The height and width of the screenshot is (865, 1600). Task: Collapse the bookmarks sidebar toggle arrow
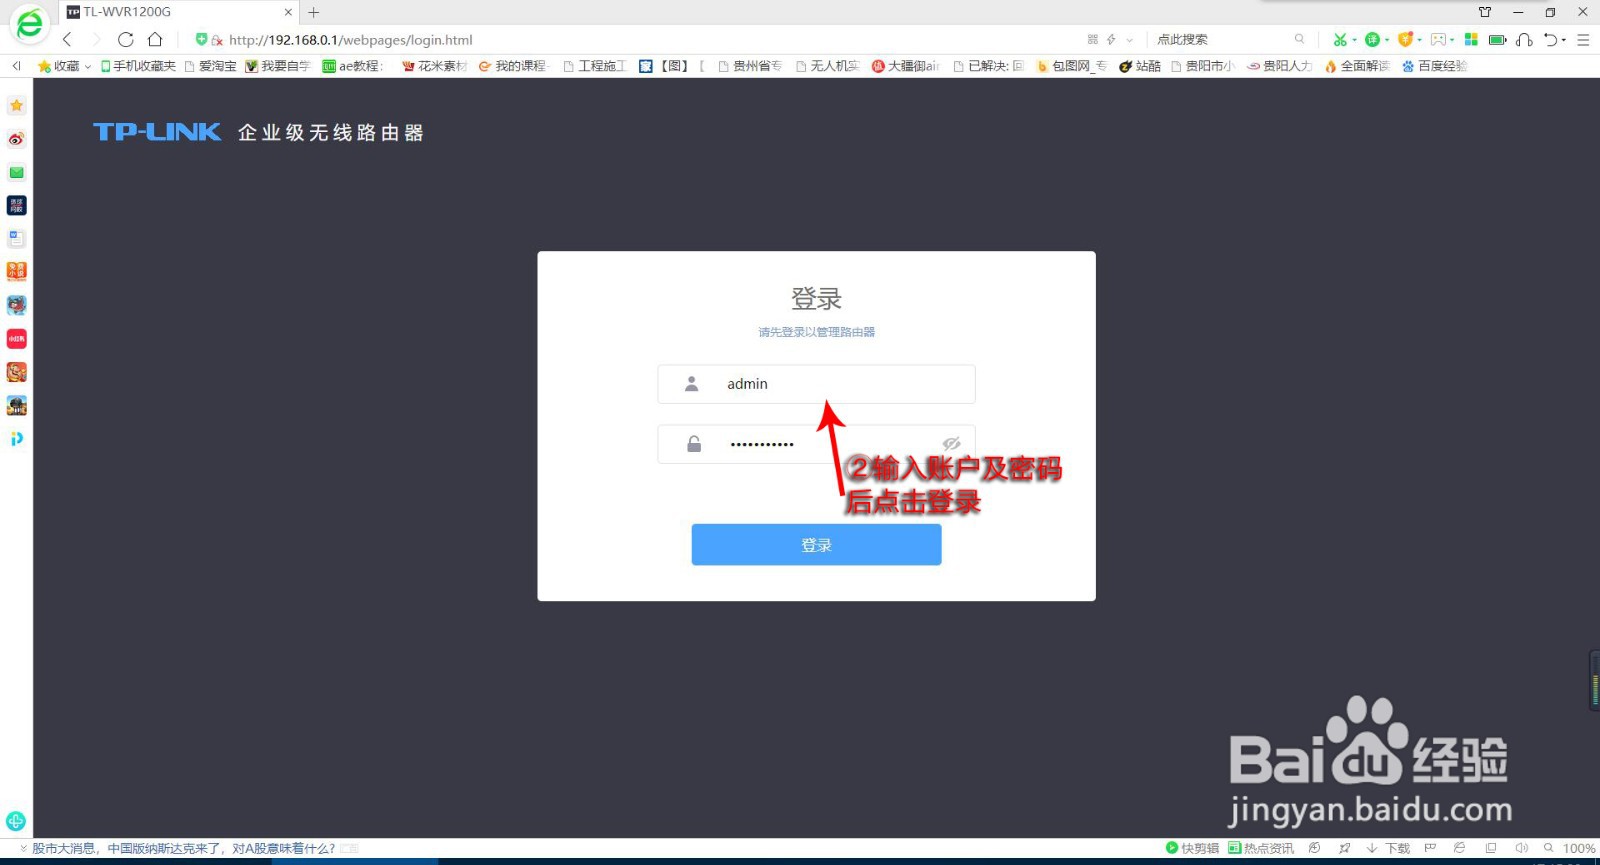[x=16, y=66]
